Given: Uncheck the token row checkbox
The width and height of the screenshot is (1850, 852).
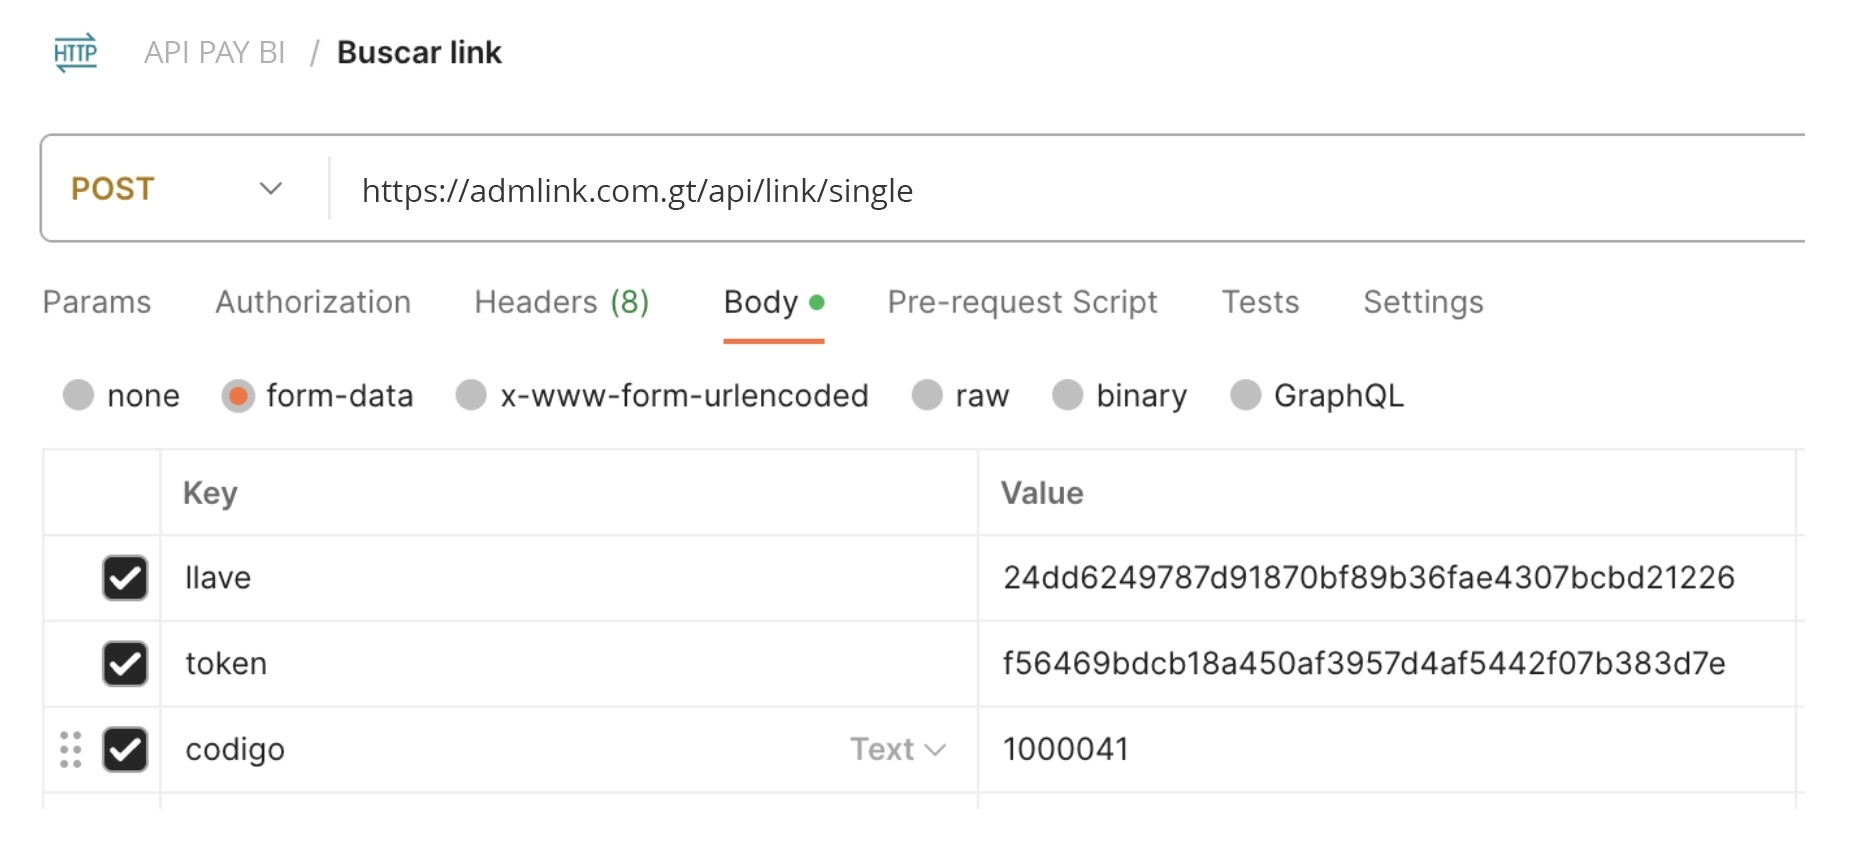Looking at the screenshot, I should point(125,664).
